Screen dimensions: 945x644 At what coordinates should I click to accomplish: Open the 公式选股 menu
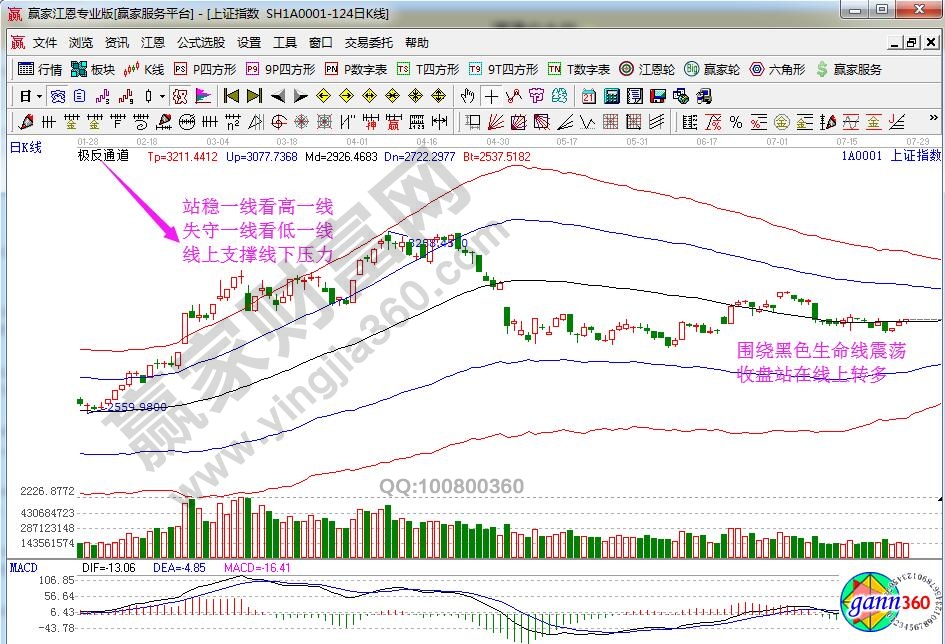[201, 43]
